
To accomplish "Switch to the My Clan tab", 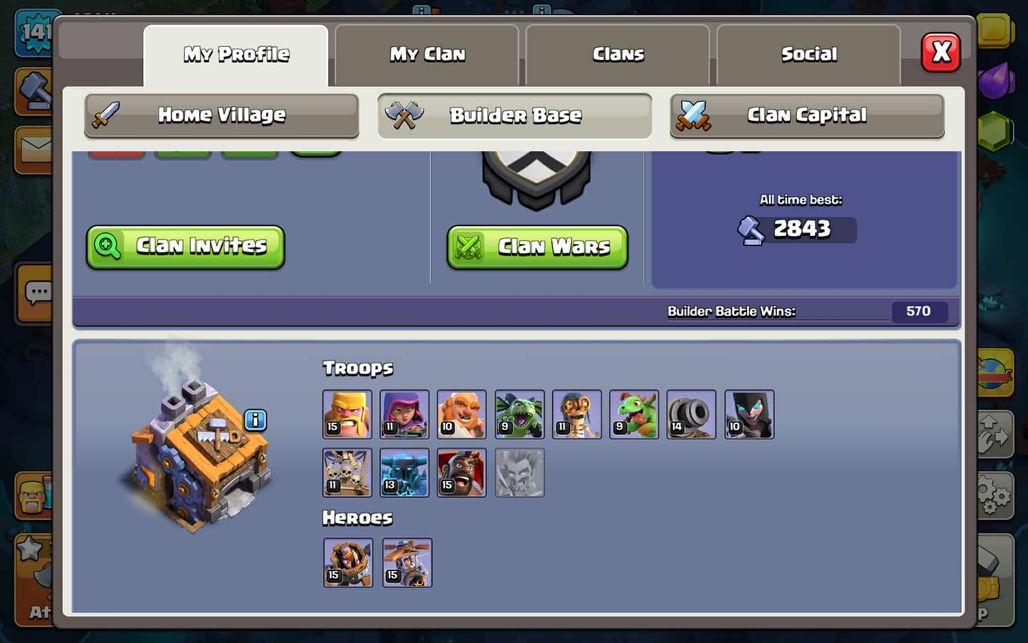I will click(427, 55).
